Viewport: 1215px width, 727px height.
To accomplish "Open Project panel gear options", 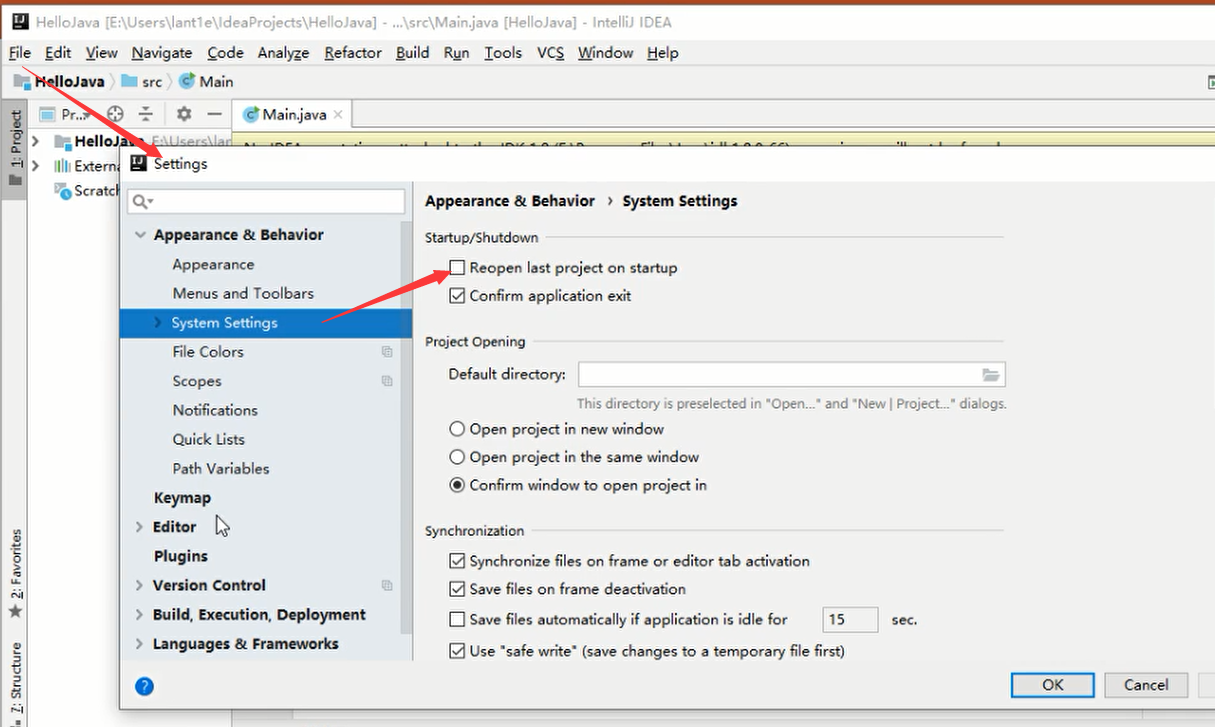I will 184,114.
